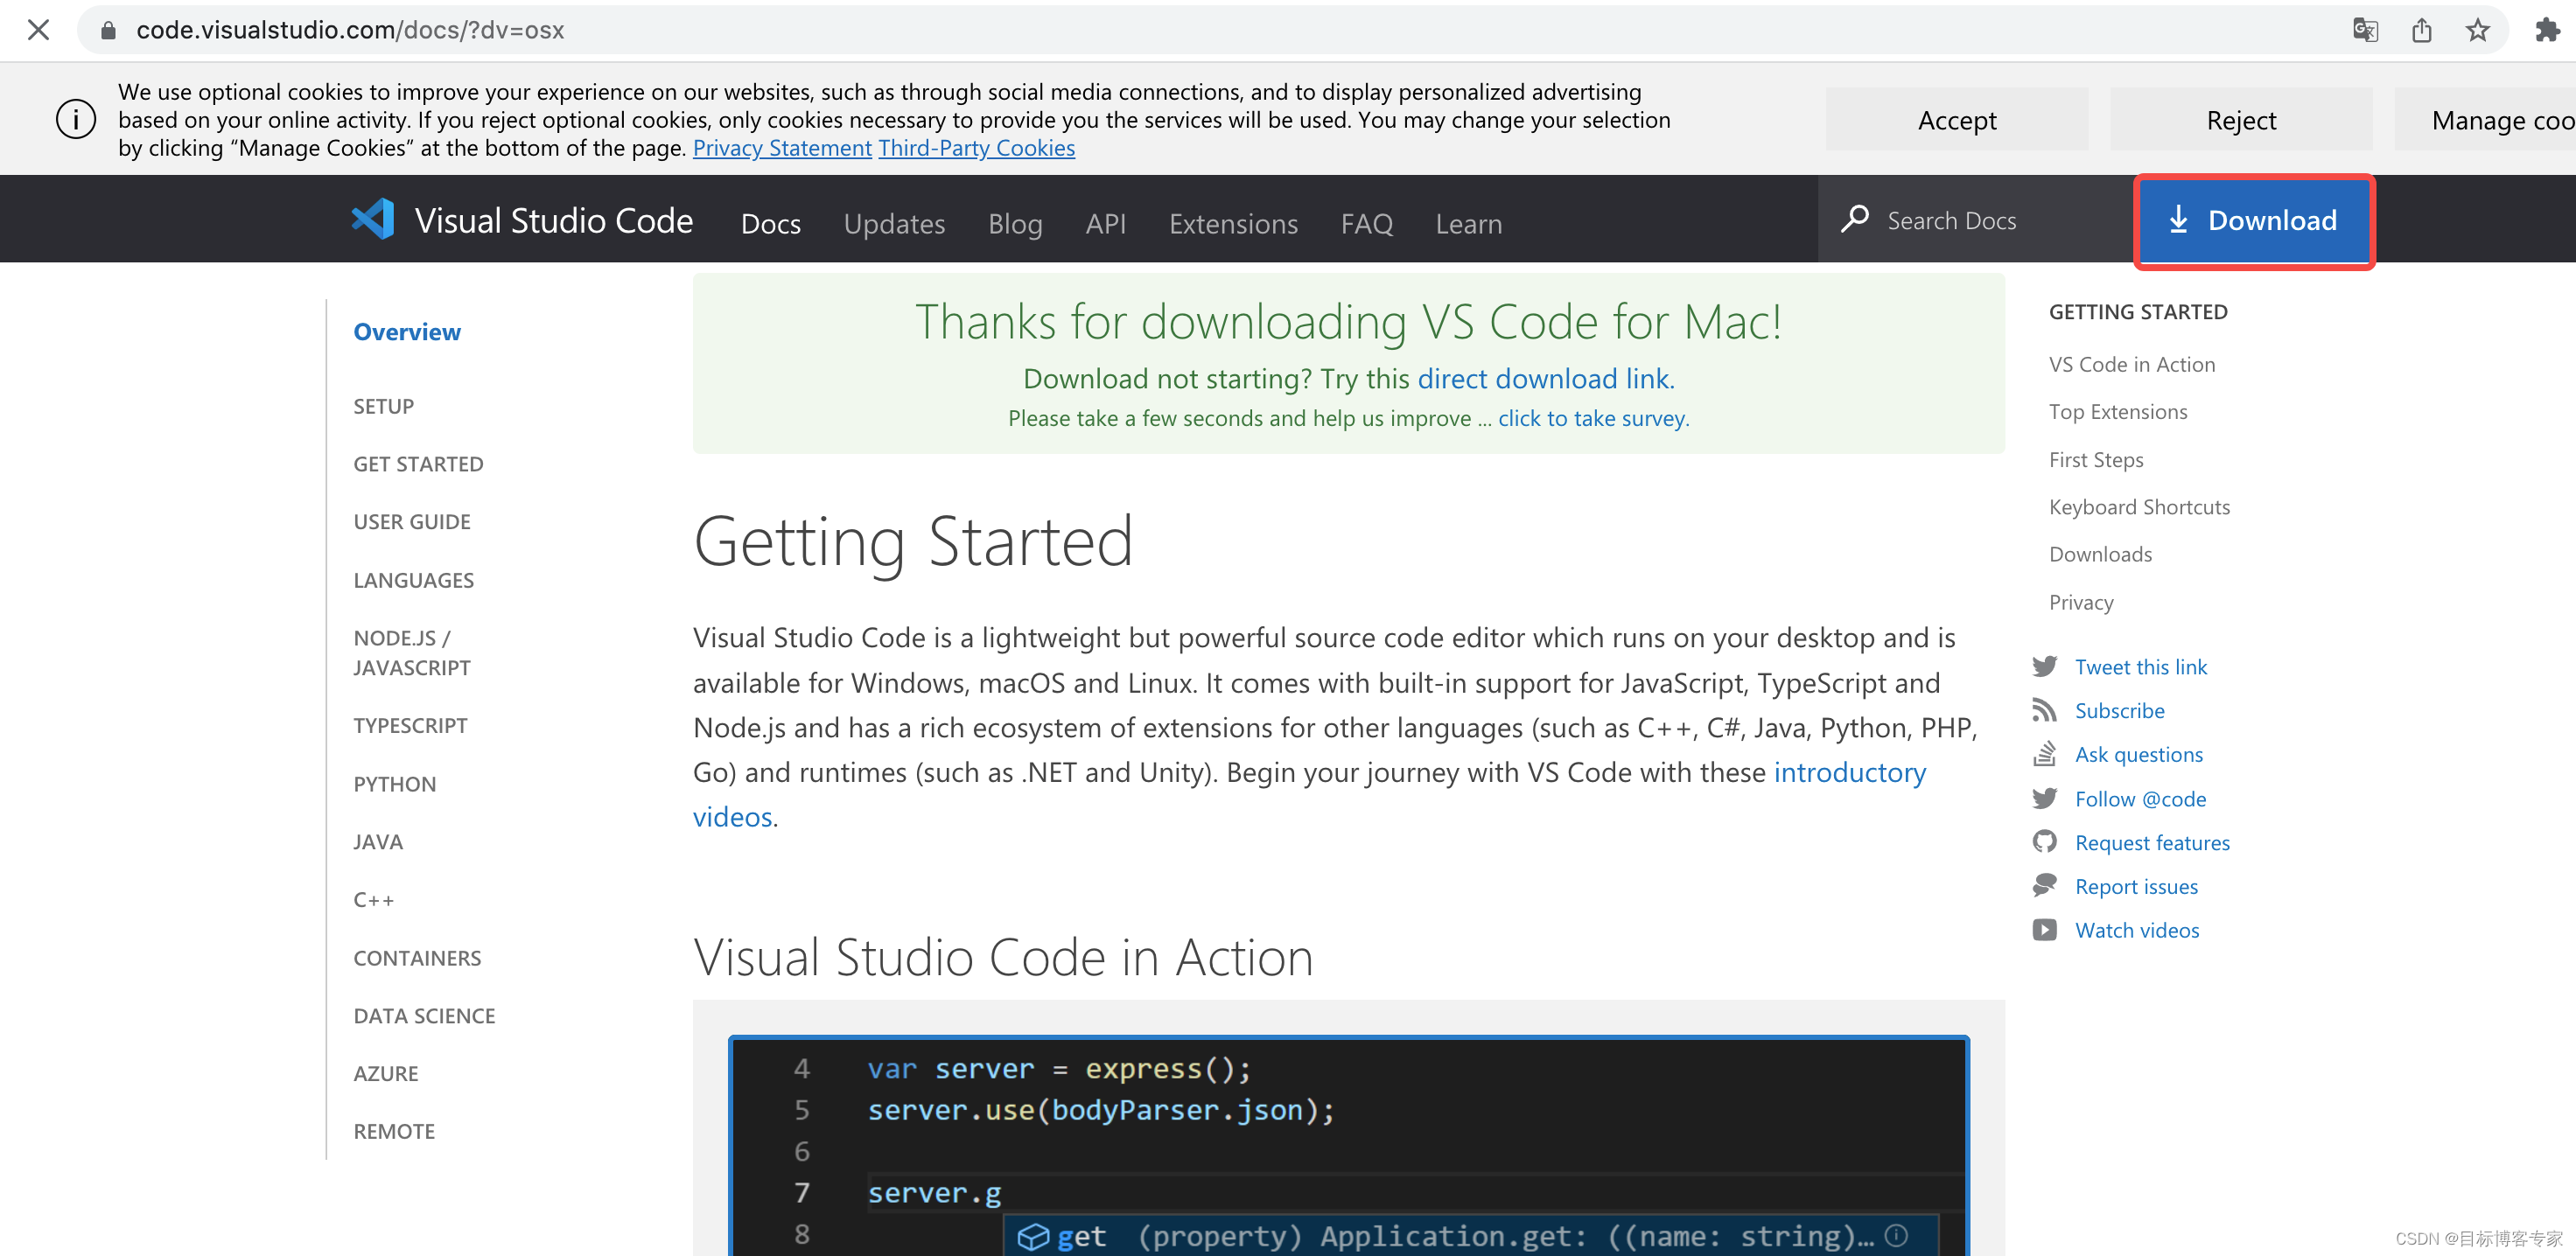Click the cube icon in code autocomplete

pyautogui.click(x=1033, y=1237)
